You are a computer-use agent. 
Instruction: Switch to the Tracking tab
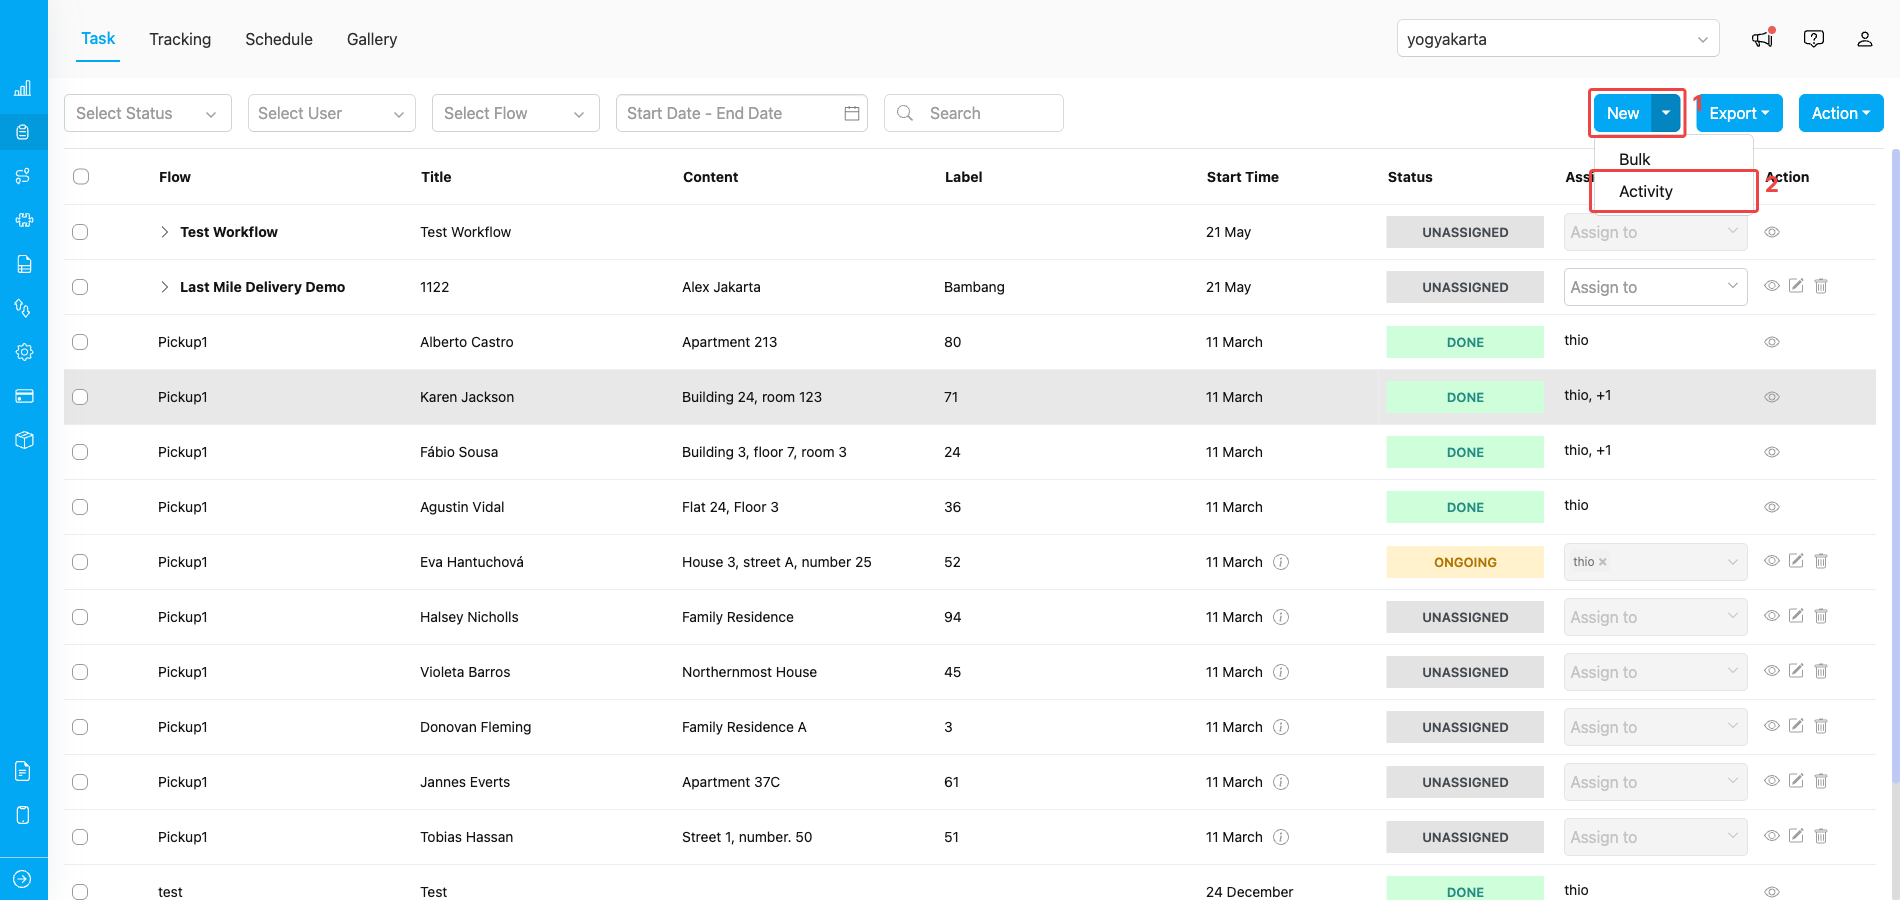tap(180, 39)
